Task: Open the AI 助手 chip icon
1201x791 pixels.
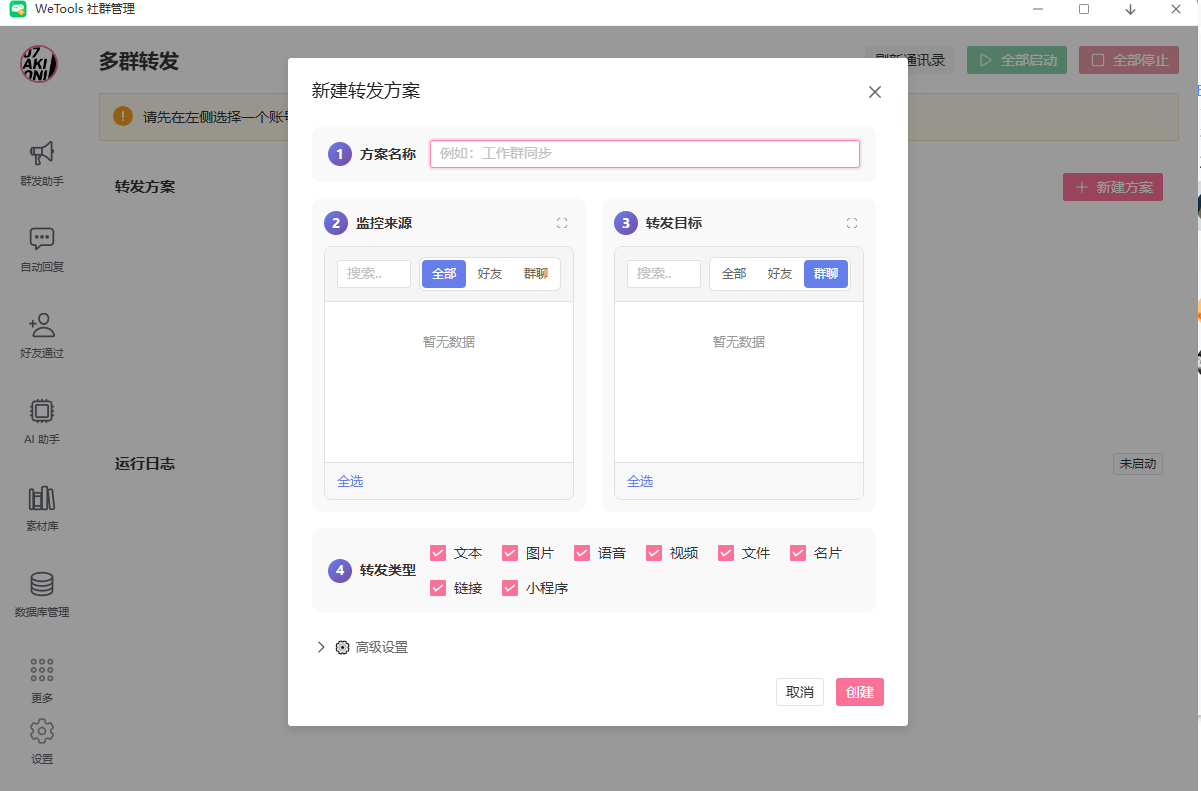Action: tap(42, 411)
